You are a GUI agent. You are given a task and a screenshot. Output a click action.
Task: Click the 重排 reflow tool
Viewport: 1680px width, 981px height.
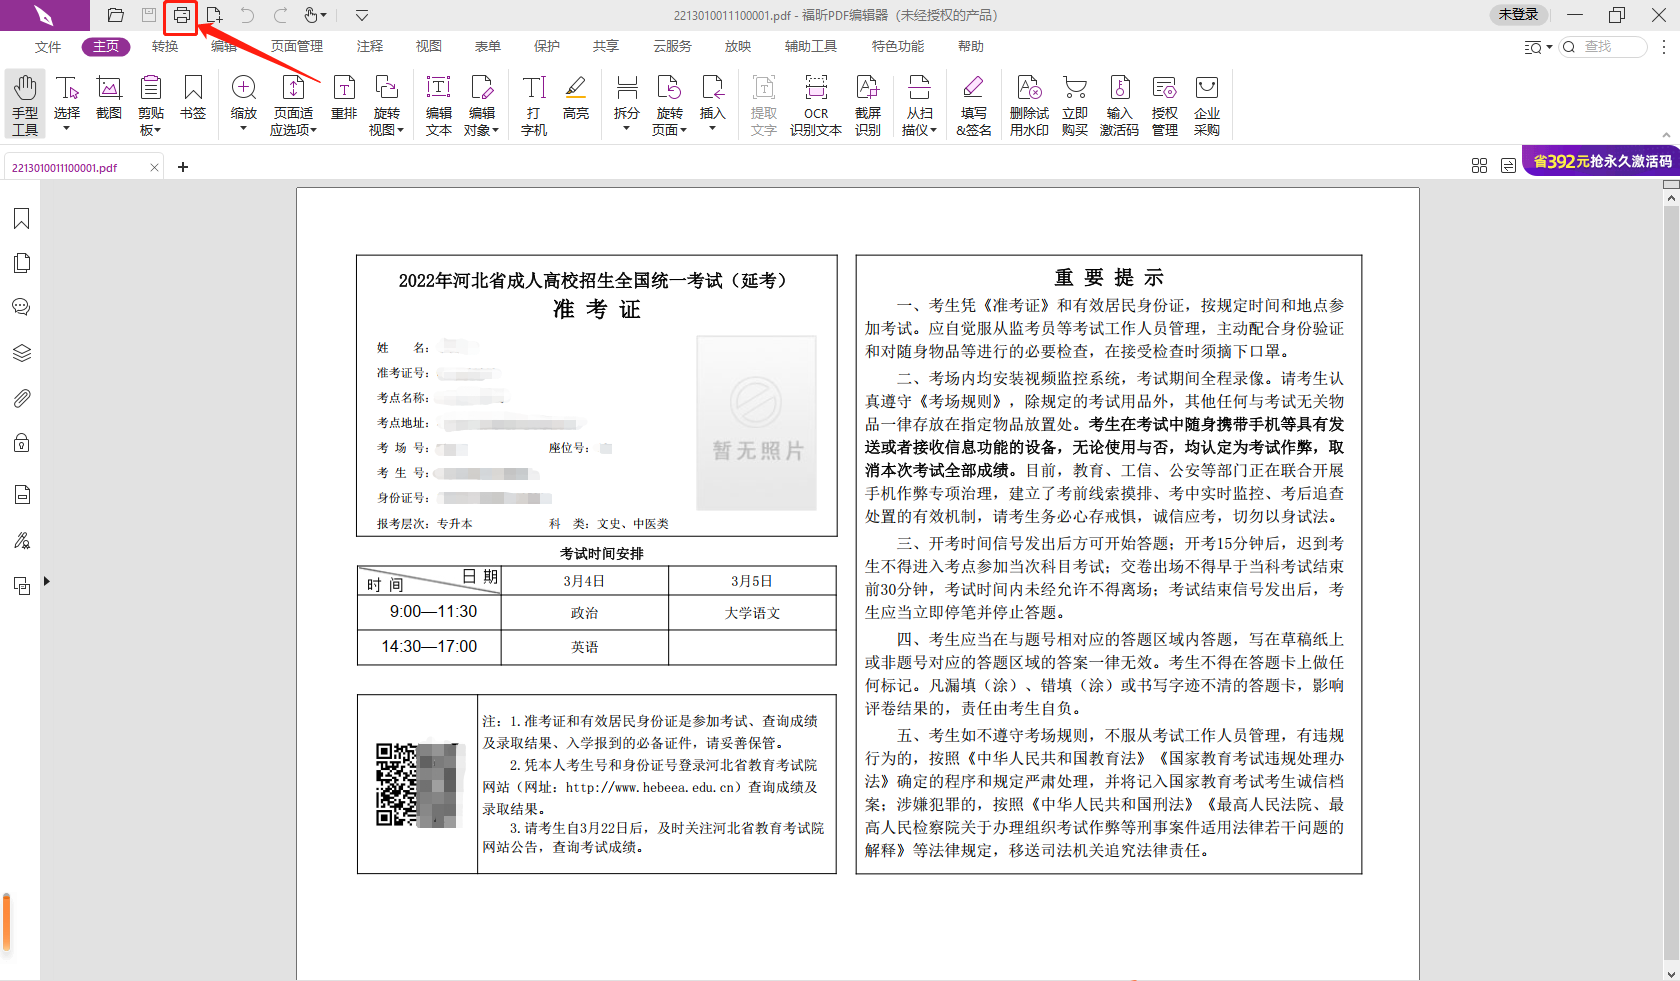tap(344, 98)
